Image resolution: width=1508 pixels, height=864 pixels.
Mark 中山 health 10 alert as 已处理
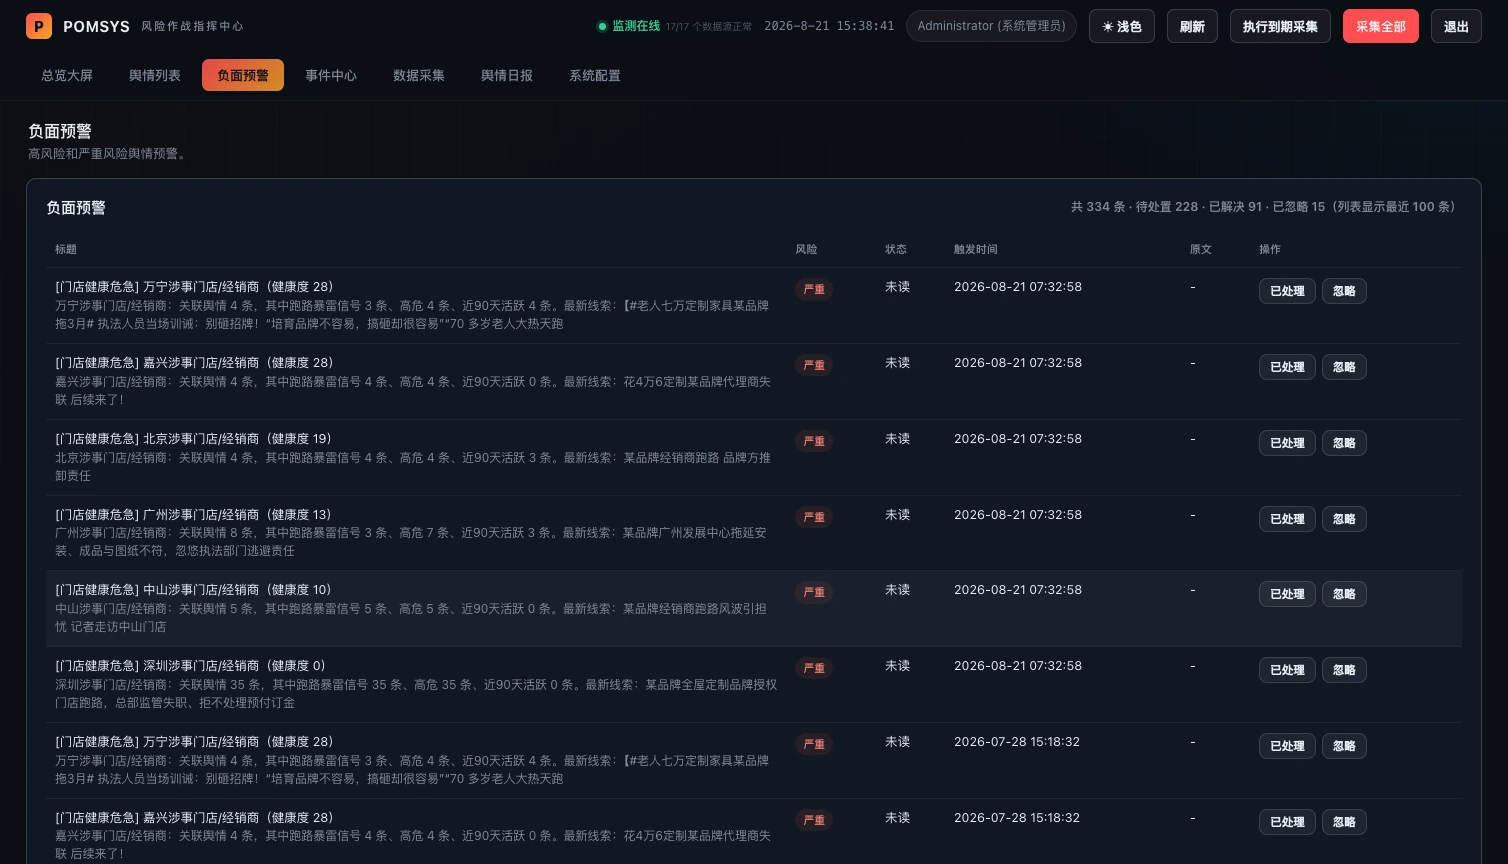(1287, 594)
